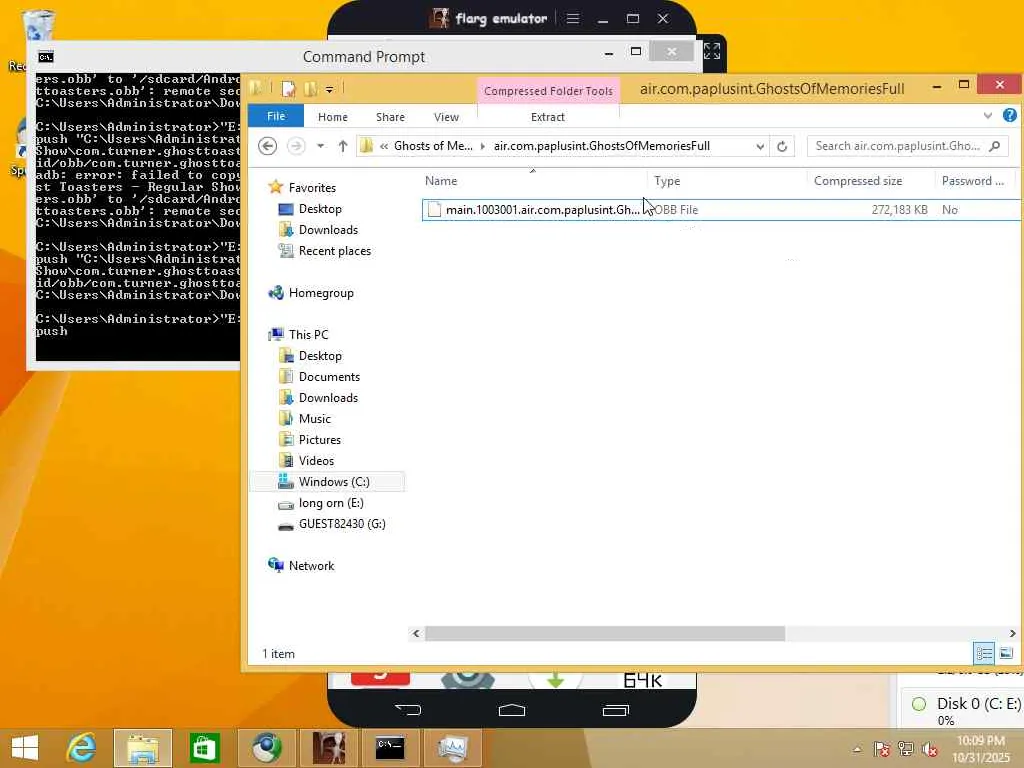The width and height of the screenshot is (1024, 768).
Task: Open the Quick Access Toolbar customize dropdown
Action: [330, 89]
